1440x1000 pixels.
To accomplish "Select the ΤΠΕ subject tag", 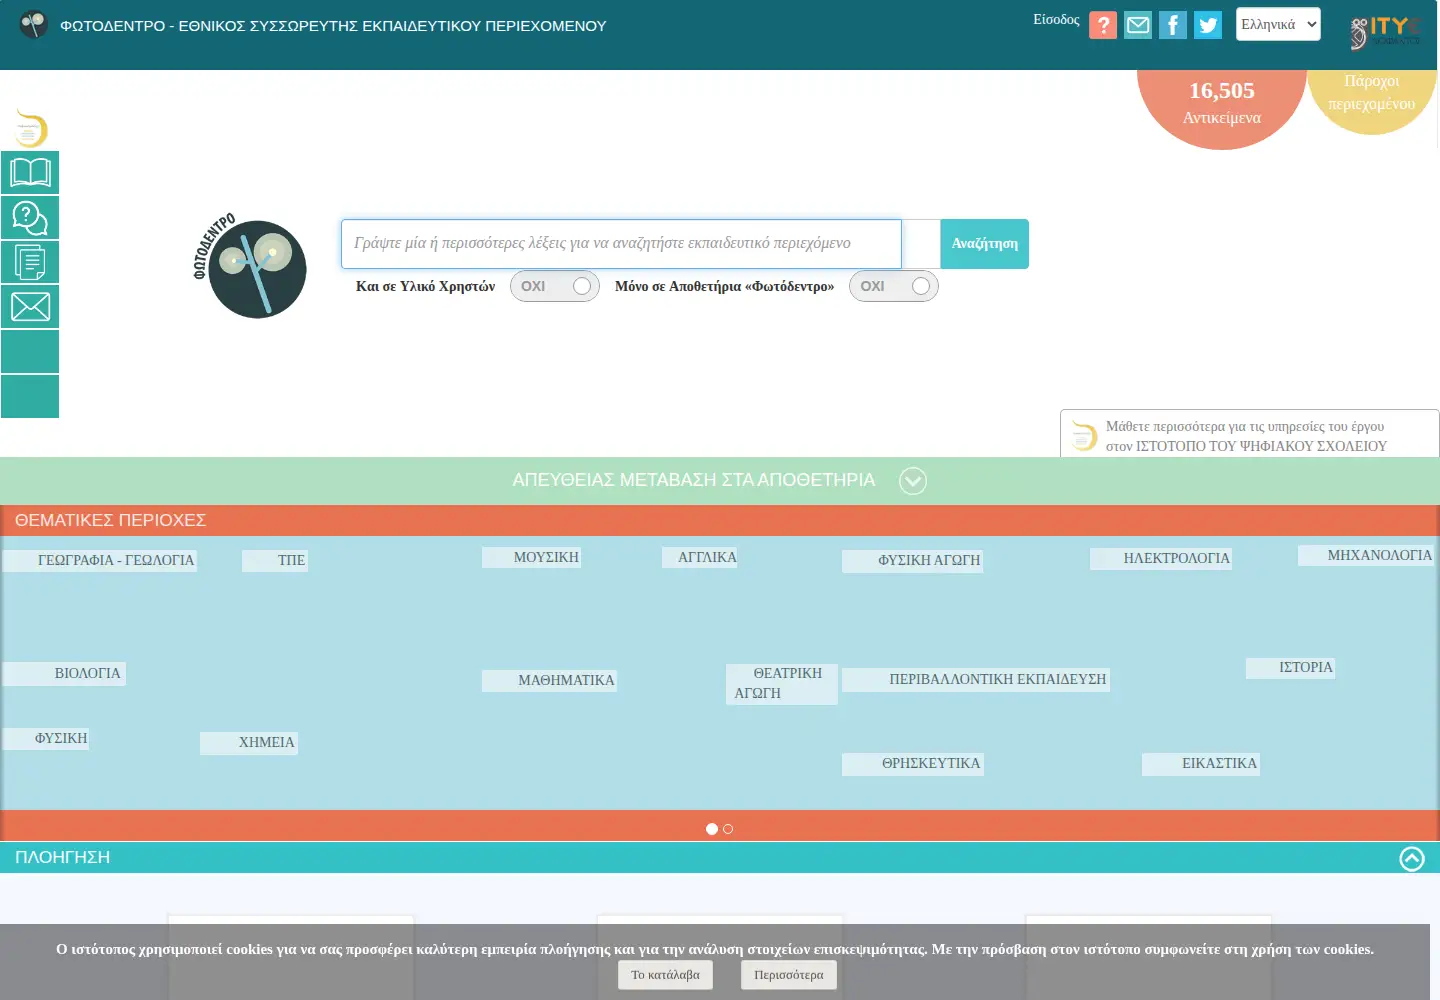I will (275, 560).
